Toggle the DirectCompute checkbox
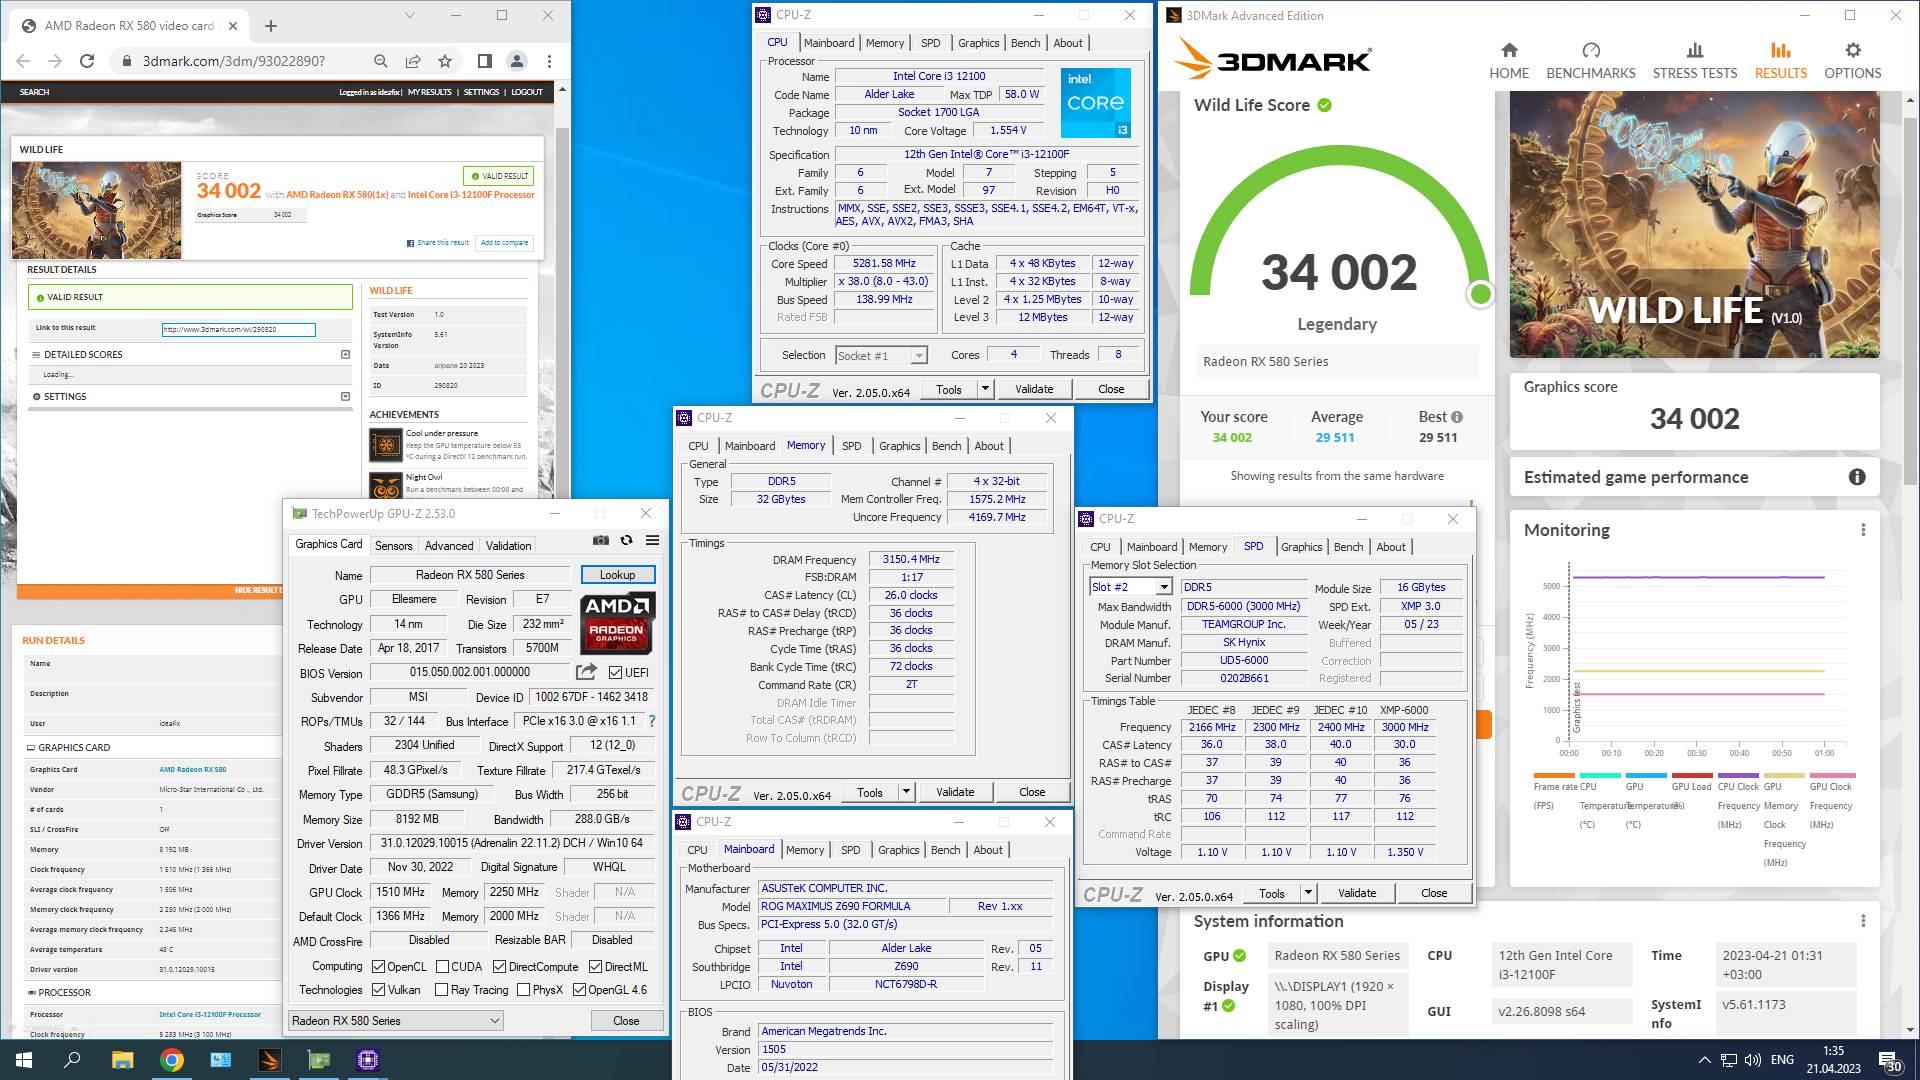The height and width of the screenshot is (1080, 1920). click(x=499, y=967)
